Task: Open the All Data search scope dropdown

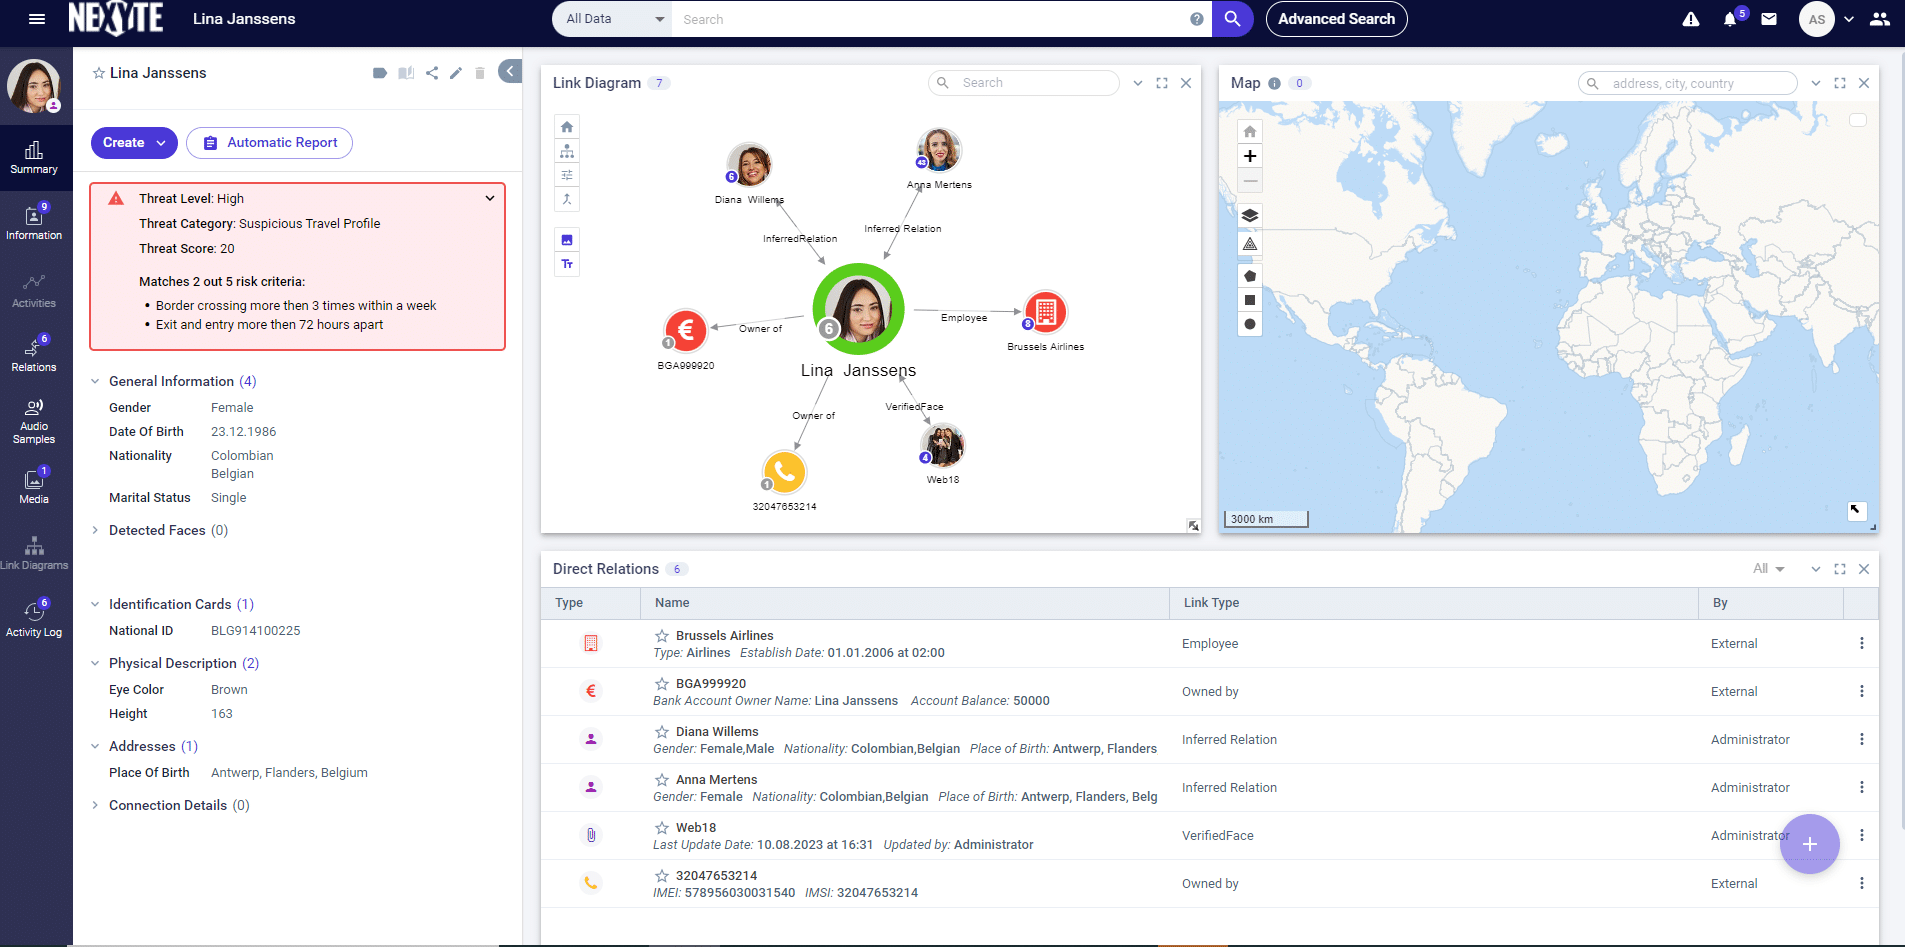Action: (x=610, y=19)
